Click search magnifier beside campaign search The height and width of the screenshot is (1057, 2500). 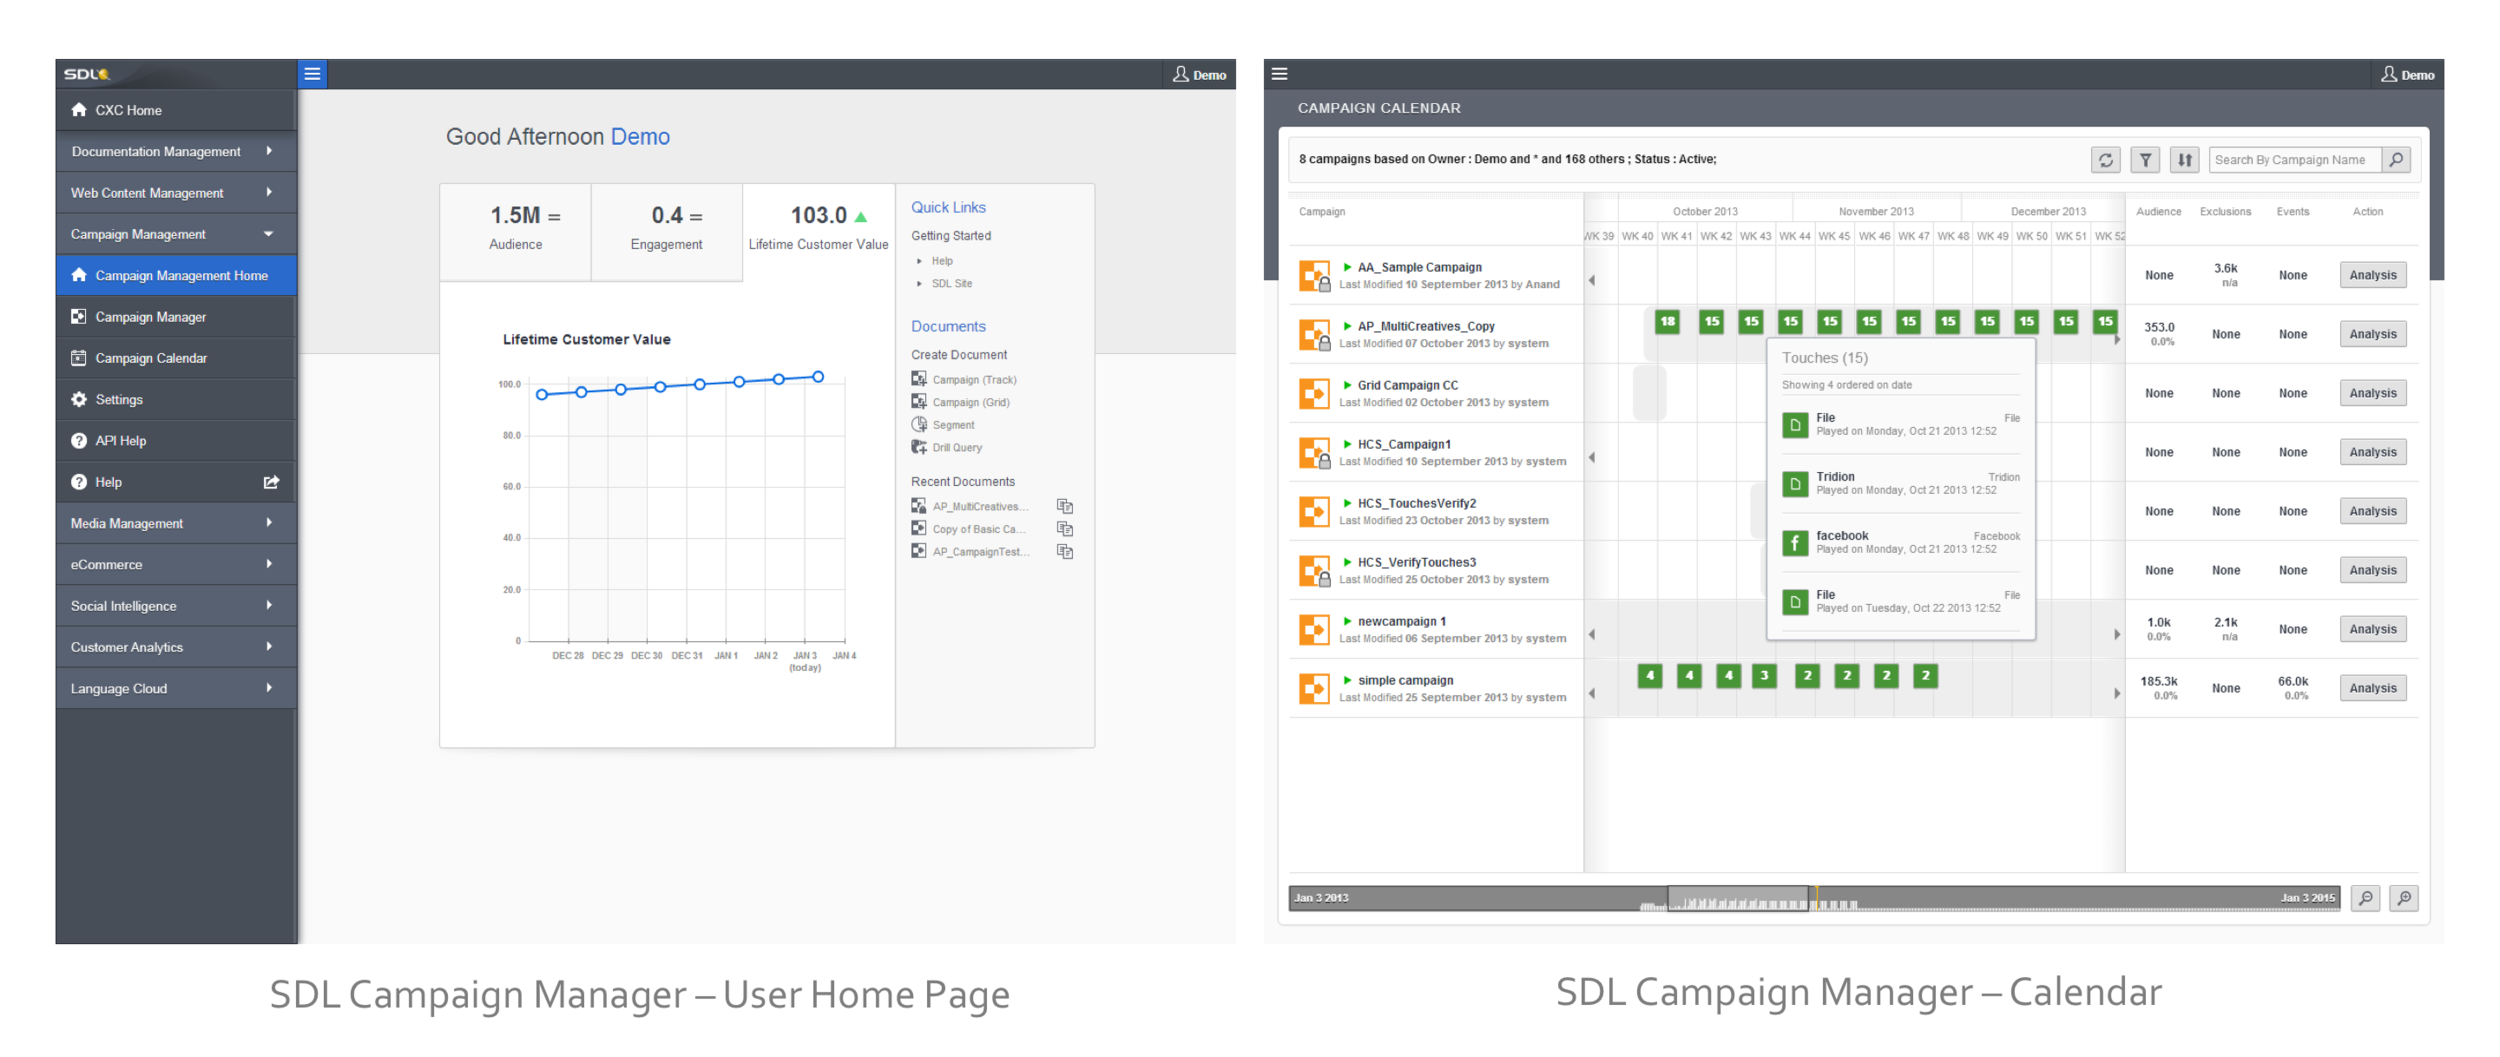[2396, 160]
